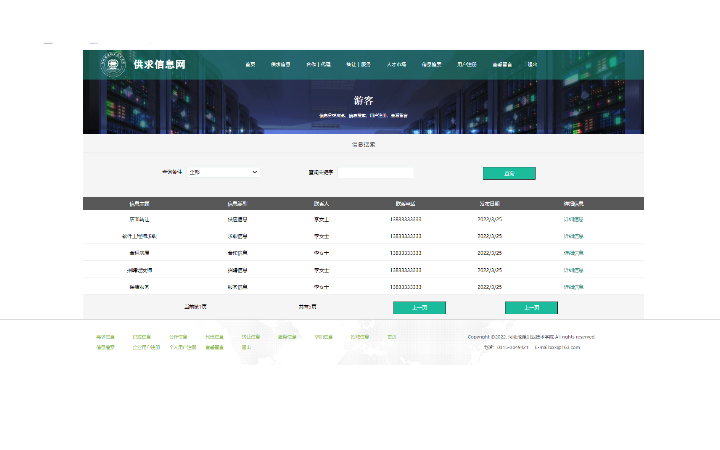Expand the category dropdown showing 全部

pyautogui.click(x=223, y=172)
